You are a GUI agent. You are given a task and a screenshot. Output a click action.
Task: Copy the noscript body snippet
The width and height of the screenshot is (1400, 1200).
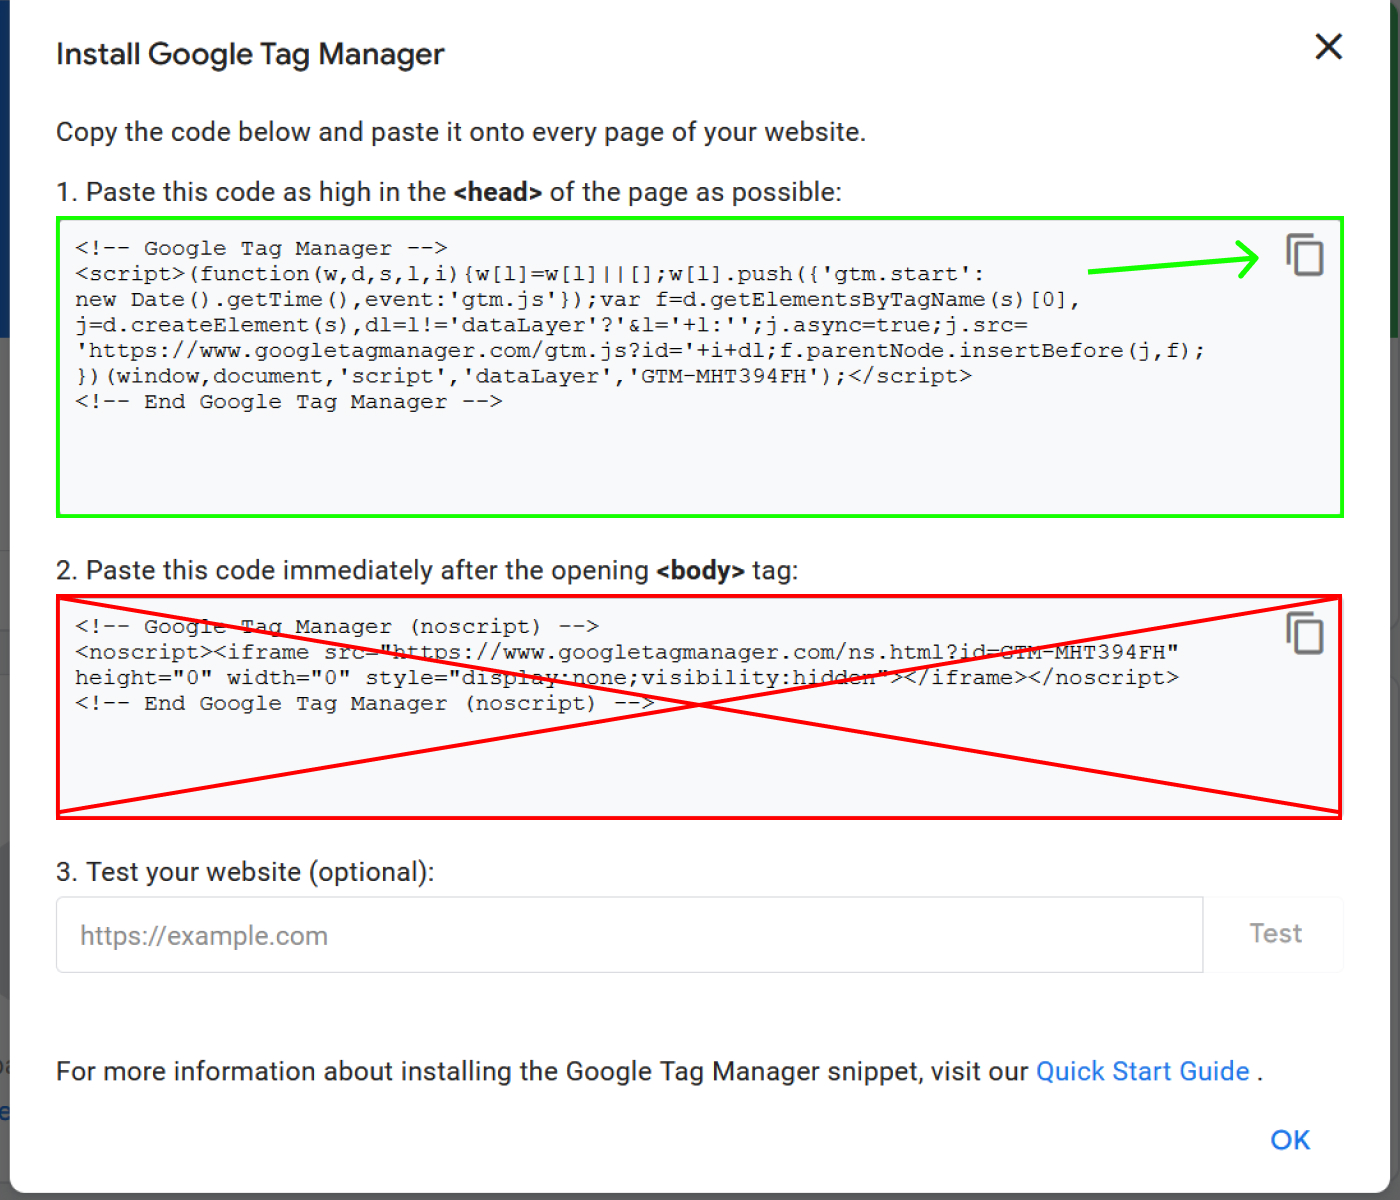[x=1305, y=633]
